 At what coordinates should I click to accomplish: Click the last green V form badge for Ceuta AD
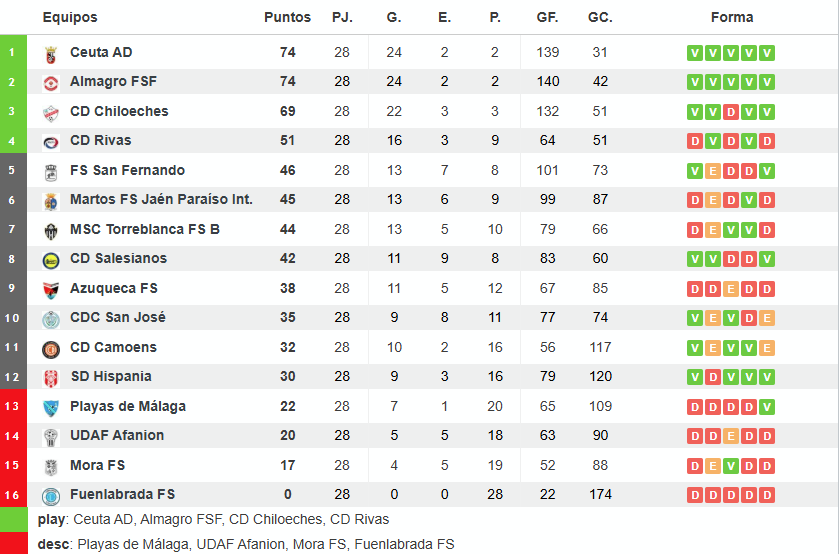pos(767,53)
